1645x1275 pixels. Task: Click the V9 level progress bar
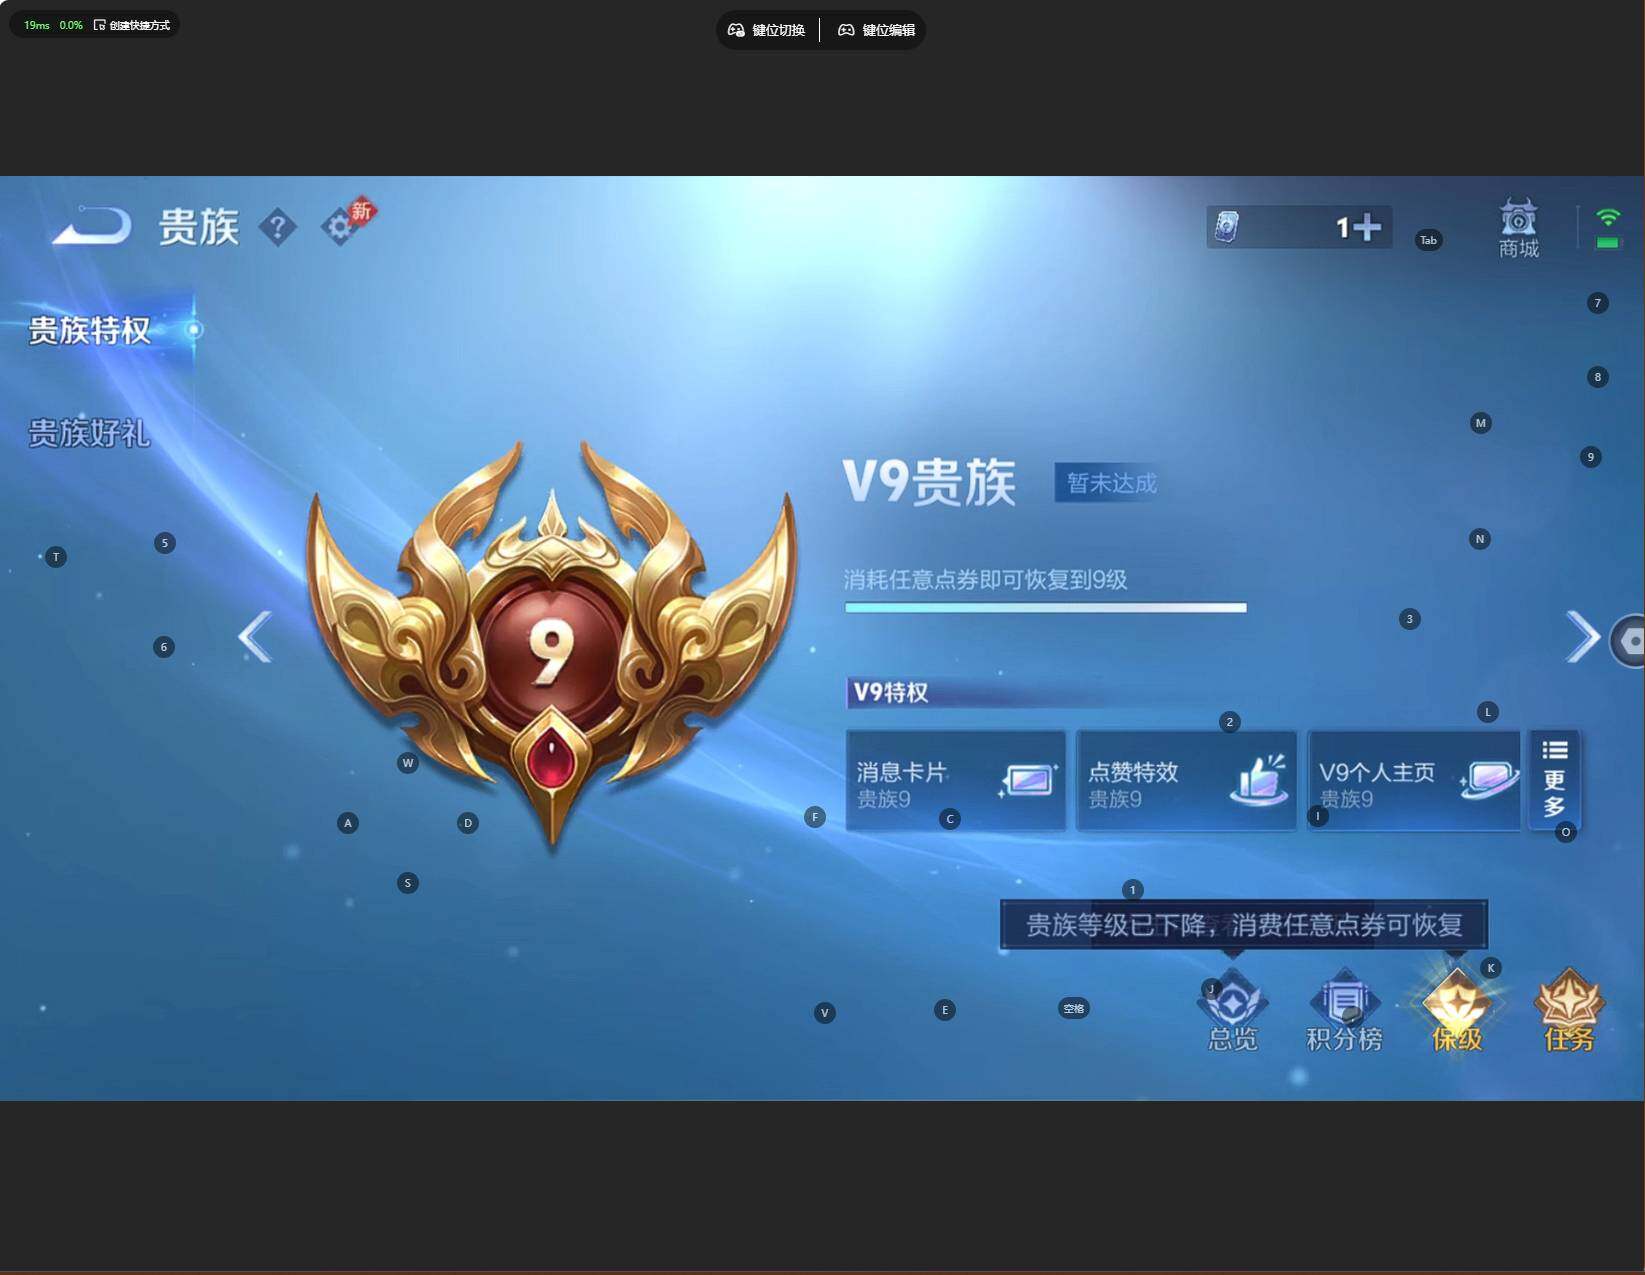(1046, 607)
